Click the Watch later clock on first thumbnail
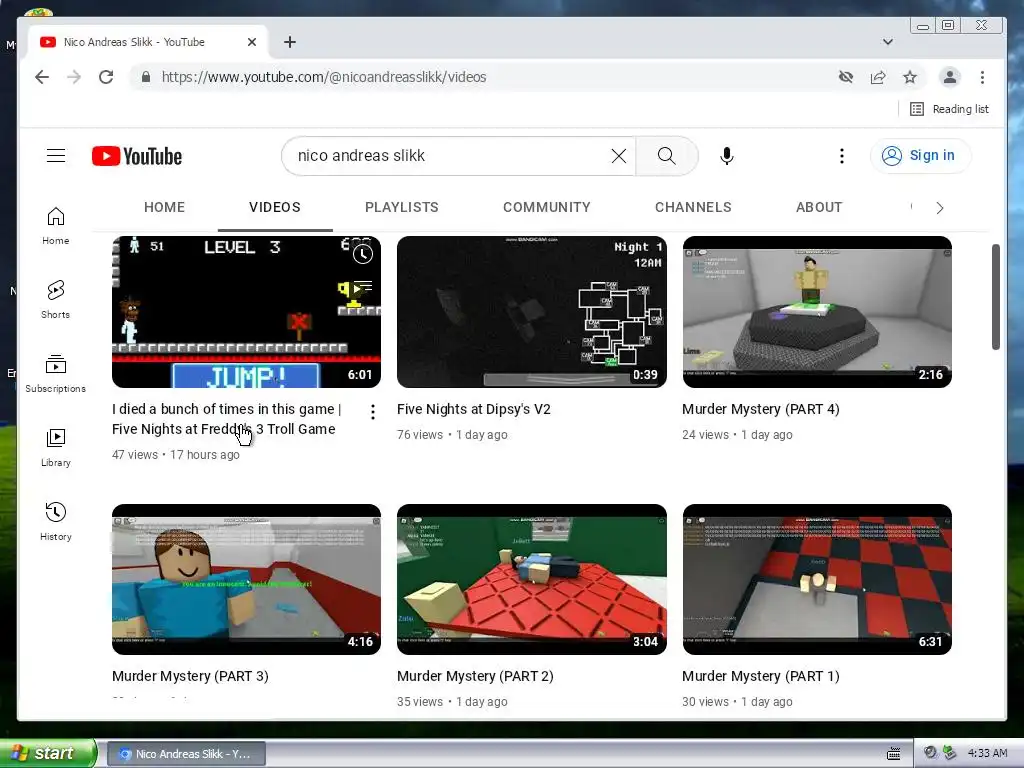This screenshot has height=768, width=1024. tap(363, 254)
